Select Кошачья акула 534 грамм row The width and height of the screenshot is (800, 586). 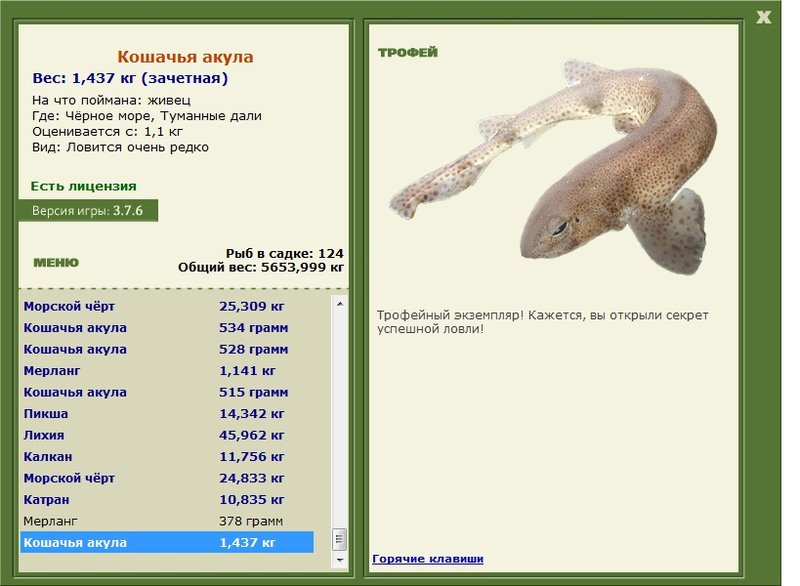pyautogui.click(x=167, y=327)
